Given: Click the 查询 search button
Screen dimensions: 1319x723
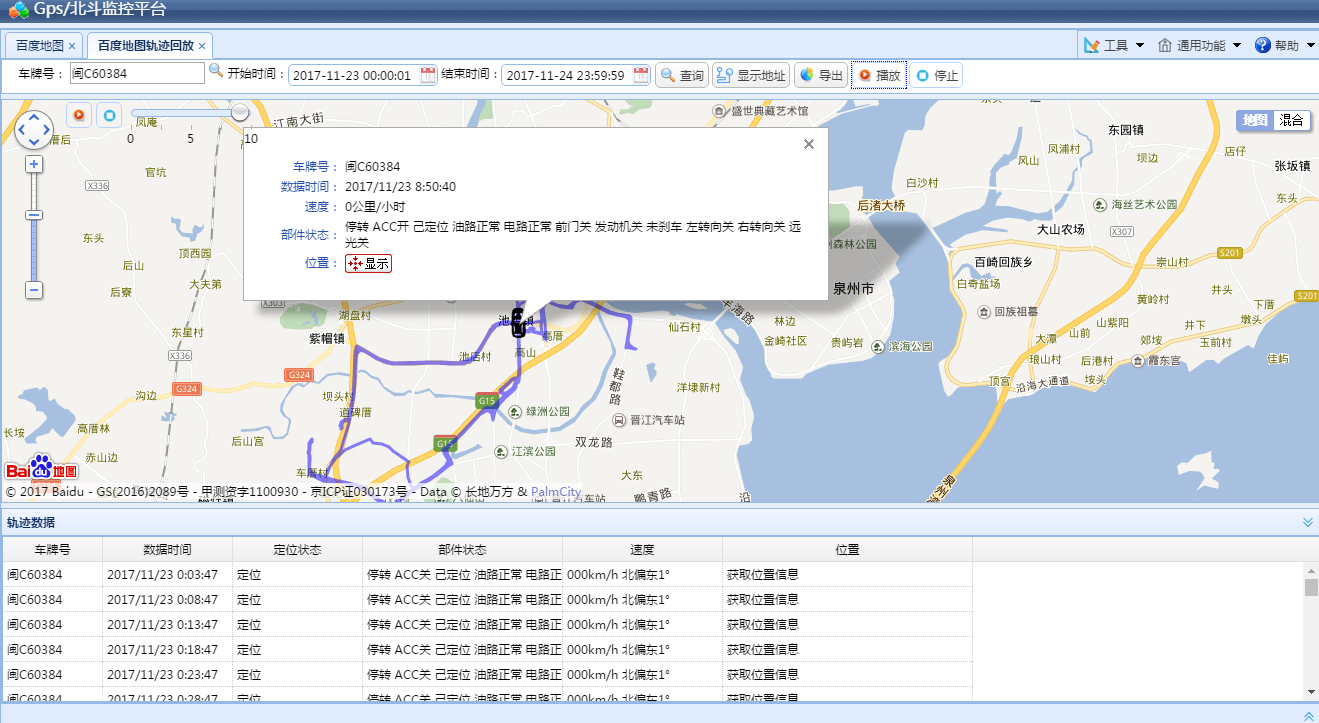Looking at the screenshot, I should (x=682, y=75).
